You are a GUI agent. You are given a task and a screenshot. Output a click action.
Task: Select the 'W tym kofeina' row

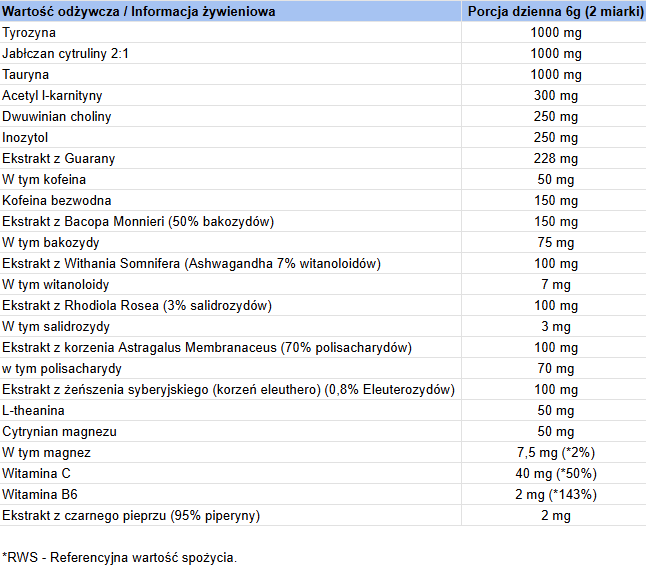[x=323, y=180]
